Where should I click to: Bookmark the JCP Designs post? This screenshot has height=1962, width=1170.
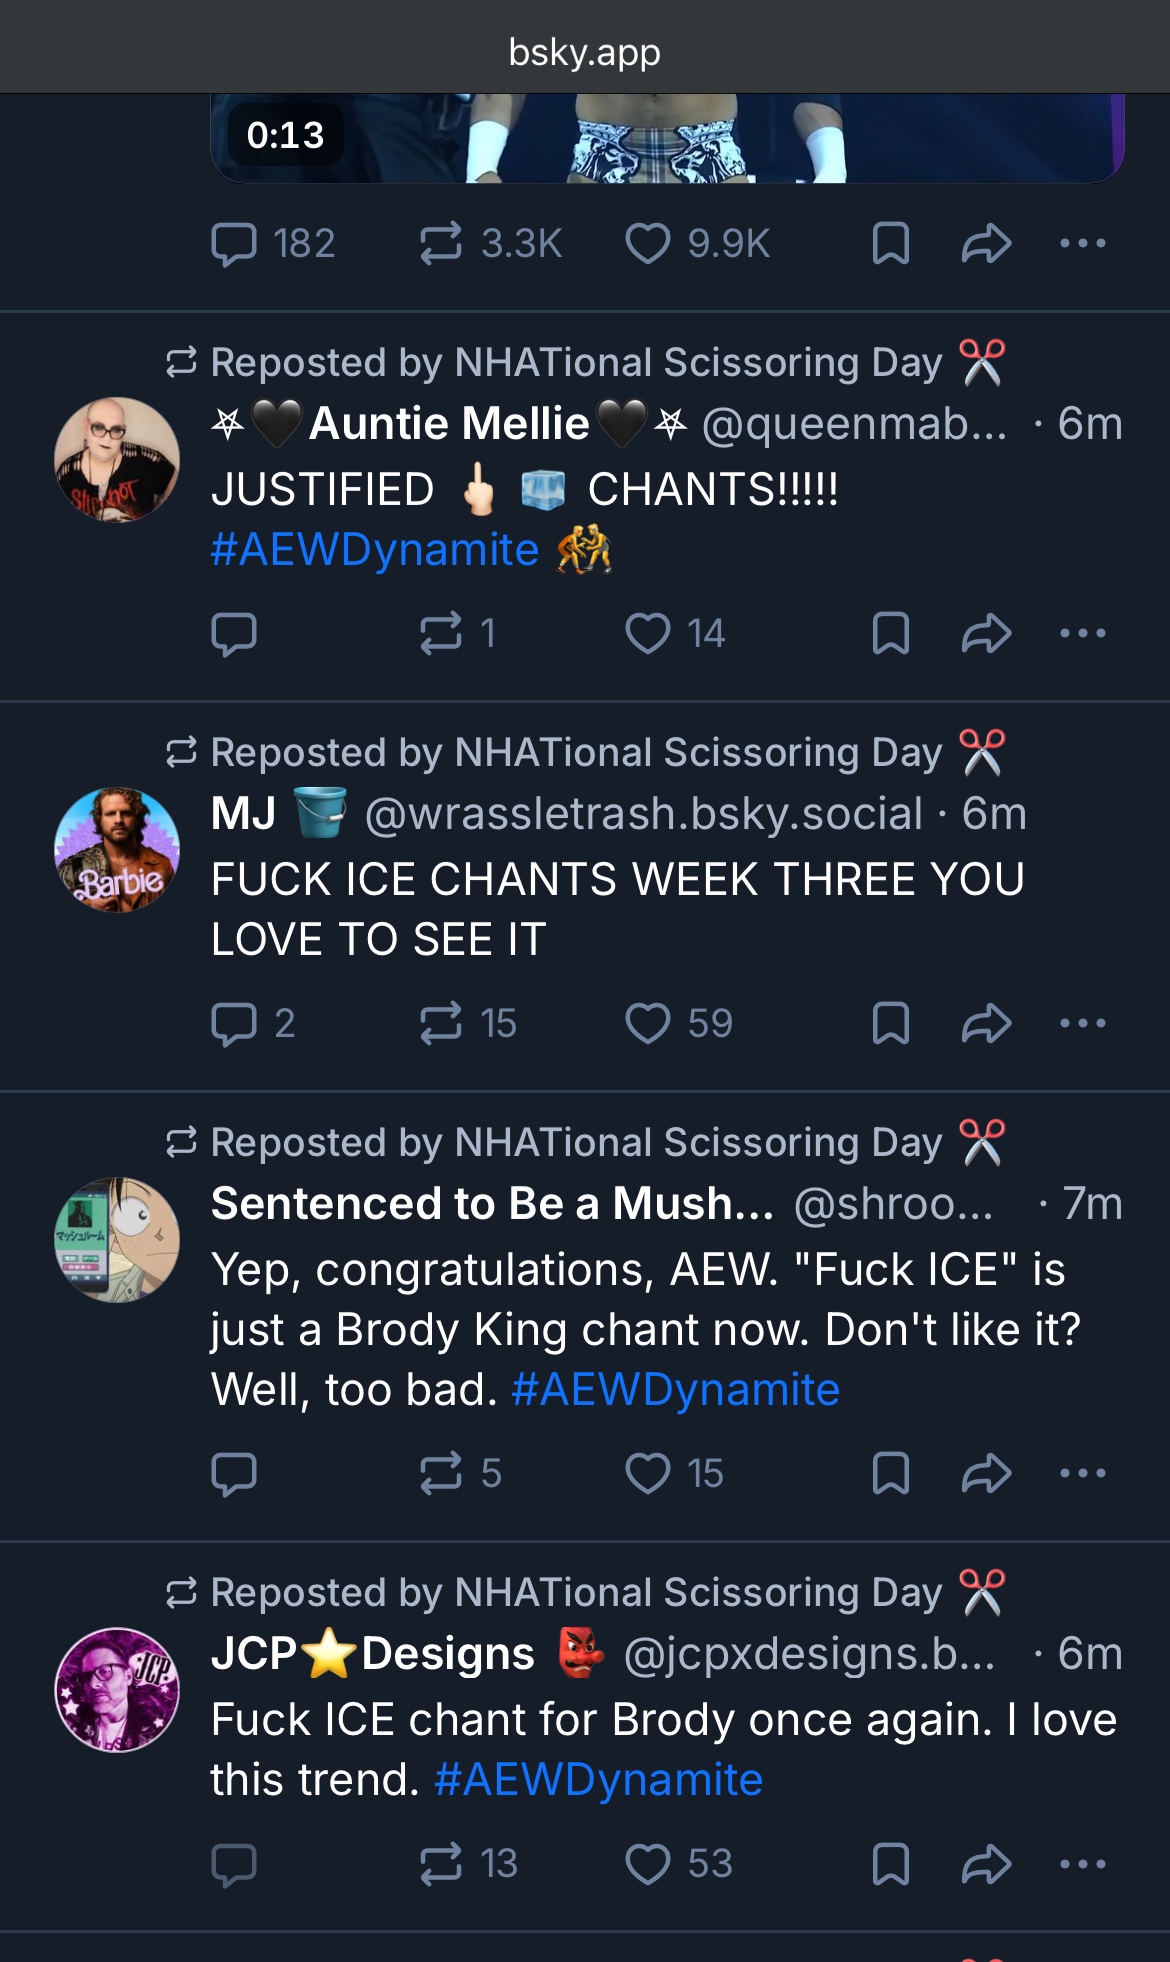pyautogui.click(x=890, y=1864)
